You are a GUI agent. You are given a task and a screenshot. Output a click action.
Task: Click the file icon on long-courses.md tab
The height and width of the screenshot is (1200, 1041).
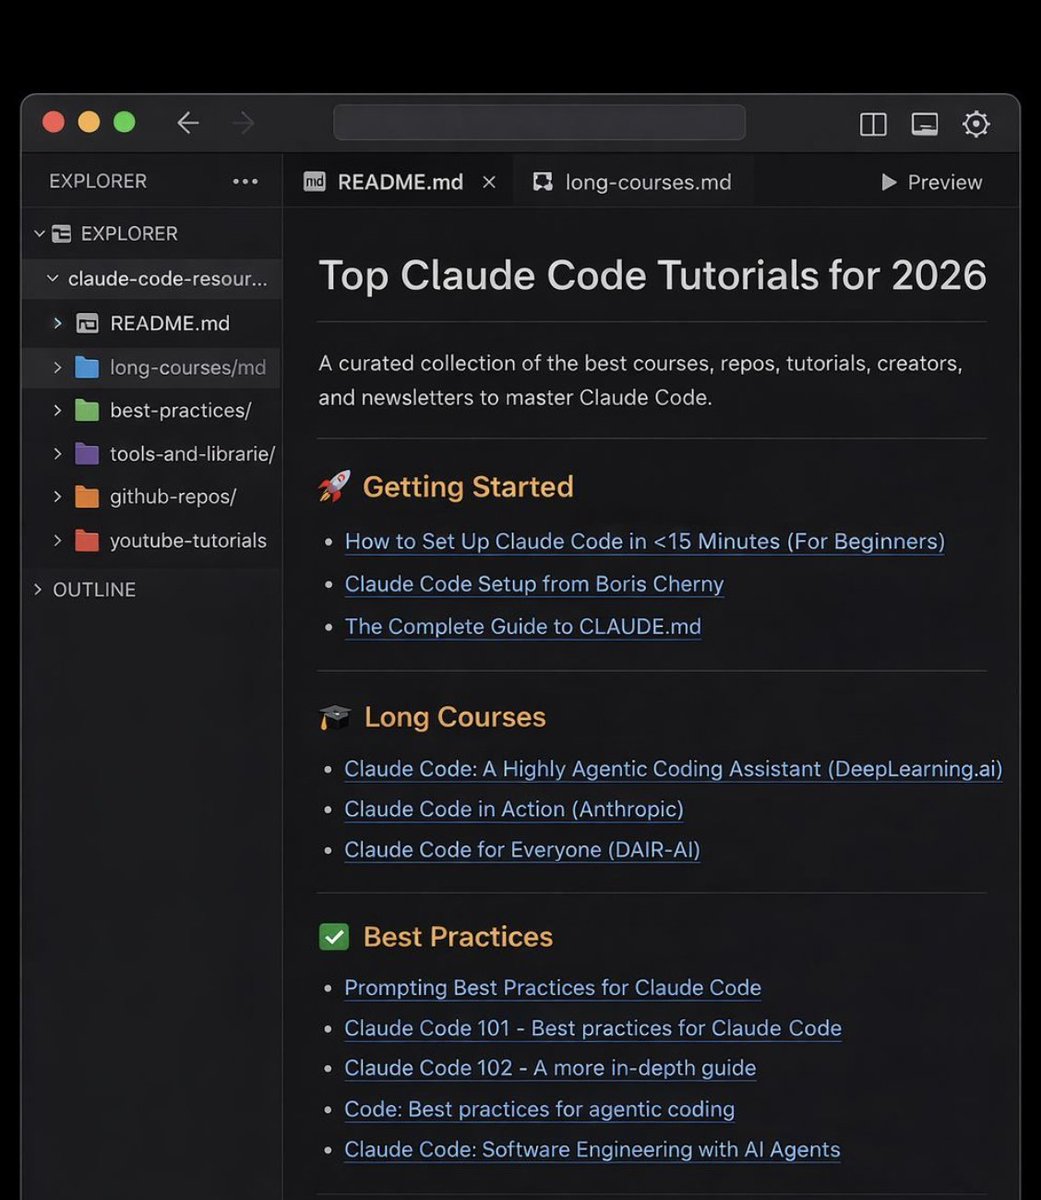[543, 182]
